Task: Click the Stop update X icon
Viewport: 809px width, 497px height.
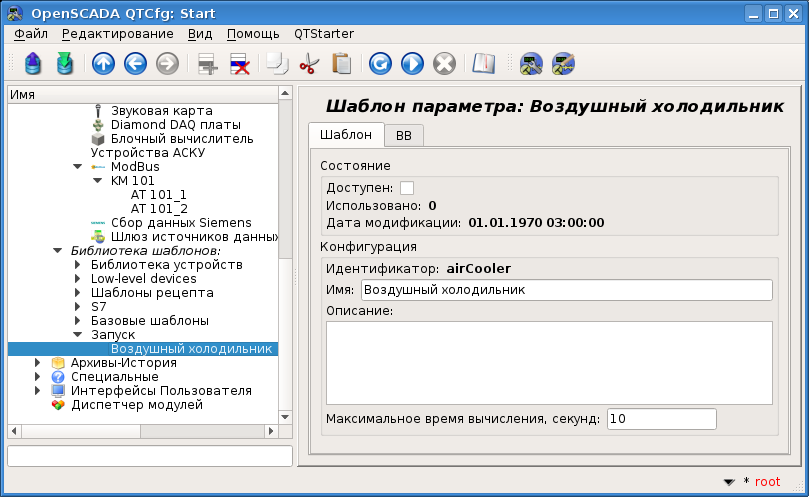Action: [x=444, y=64]
